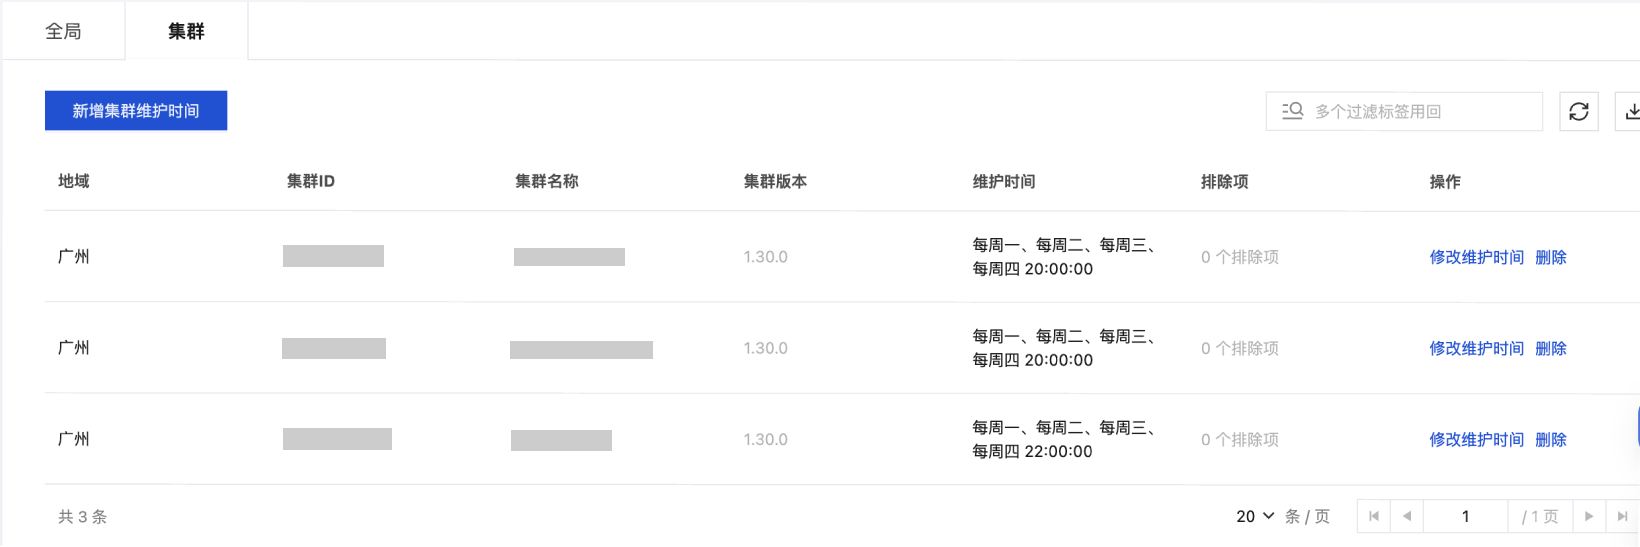
Task: Go to previous page arrow
Action: [x=1407, y=516]
